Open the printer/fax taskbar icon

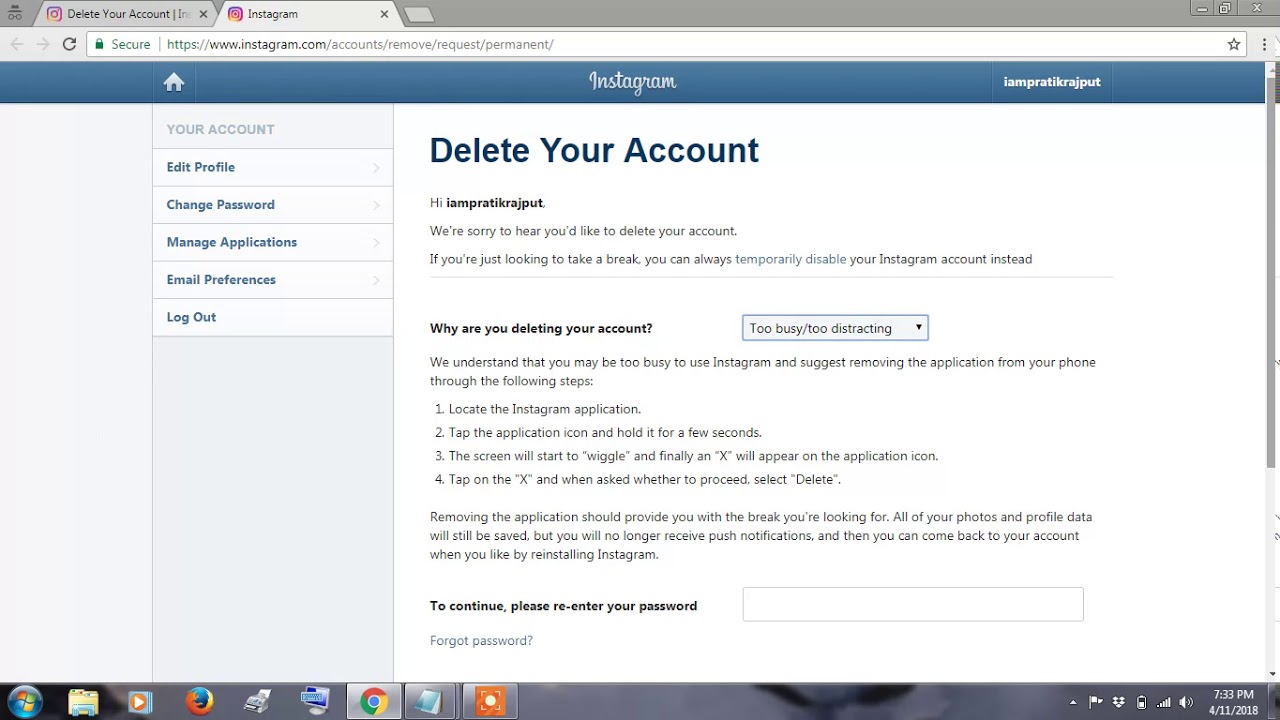point(257,702)
